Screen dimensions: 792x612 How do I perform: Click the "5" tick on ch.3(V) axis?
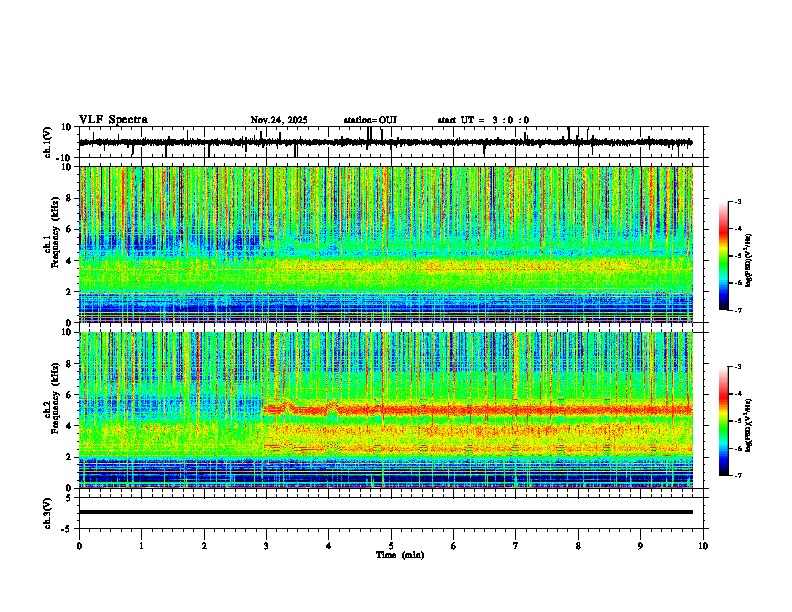coord(70,498)
